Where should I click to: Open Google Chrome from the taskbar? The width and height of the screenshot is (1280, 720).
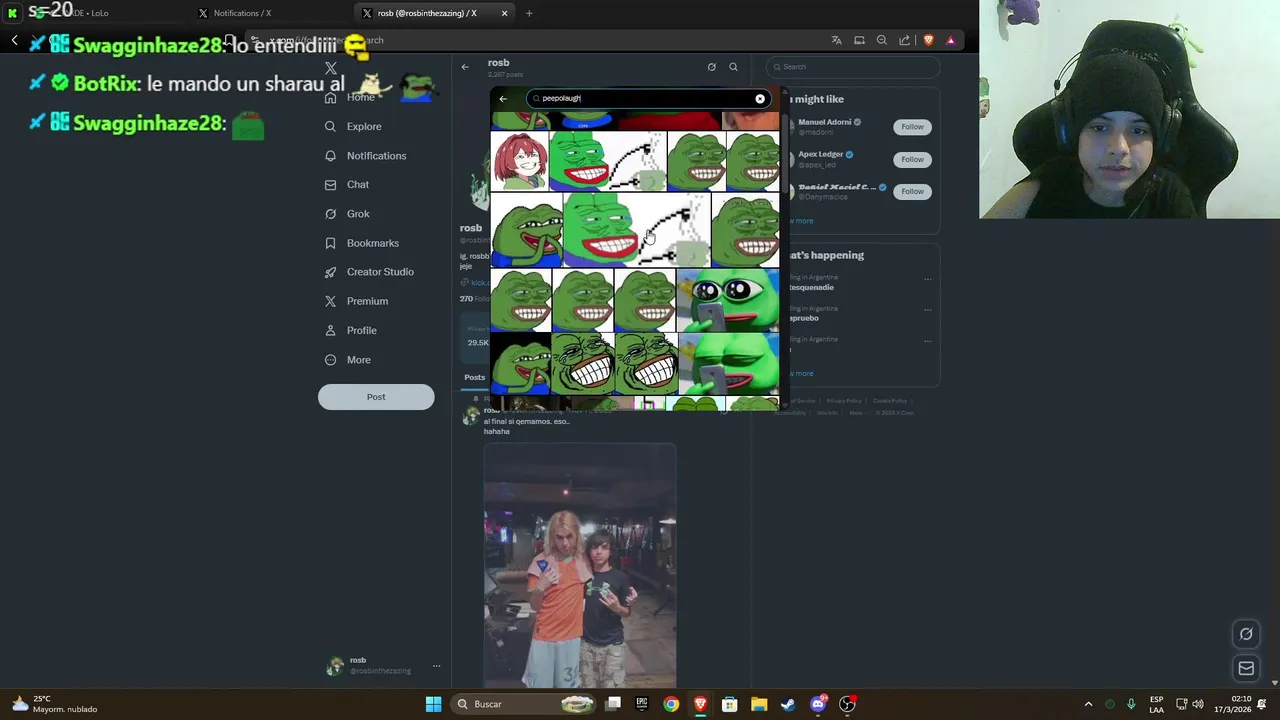pos(671,704)
